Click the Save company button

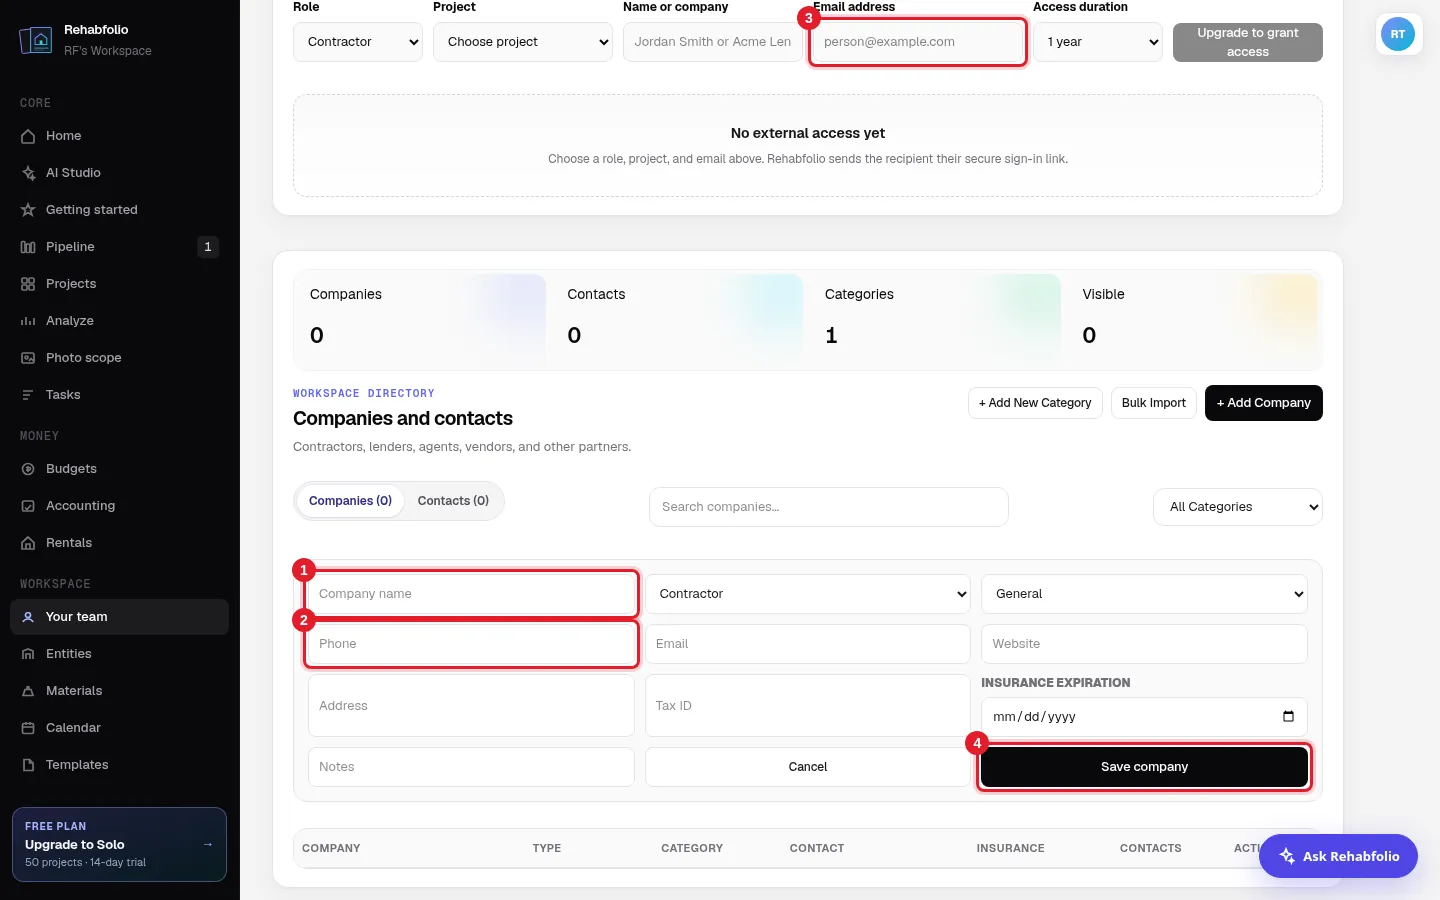pyautogui.click(x=1144, y=767)
